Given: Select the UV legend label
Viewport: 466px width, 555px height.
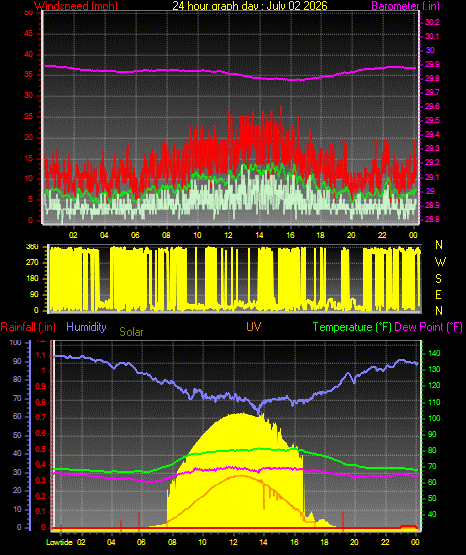Looking at the screenshot, I should pyautogui.click(x=253, y=327).
